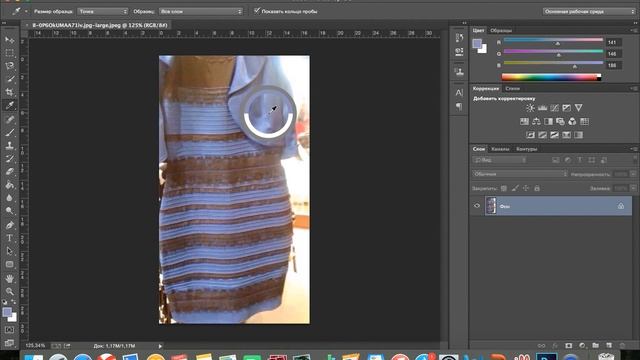Click the G value field 146
The image size is (640, 360).
pos(613,54)
